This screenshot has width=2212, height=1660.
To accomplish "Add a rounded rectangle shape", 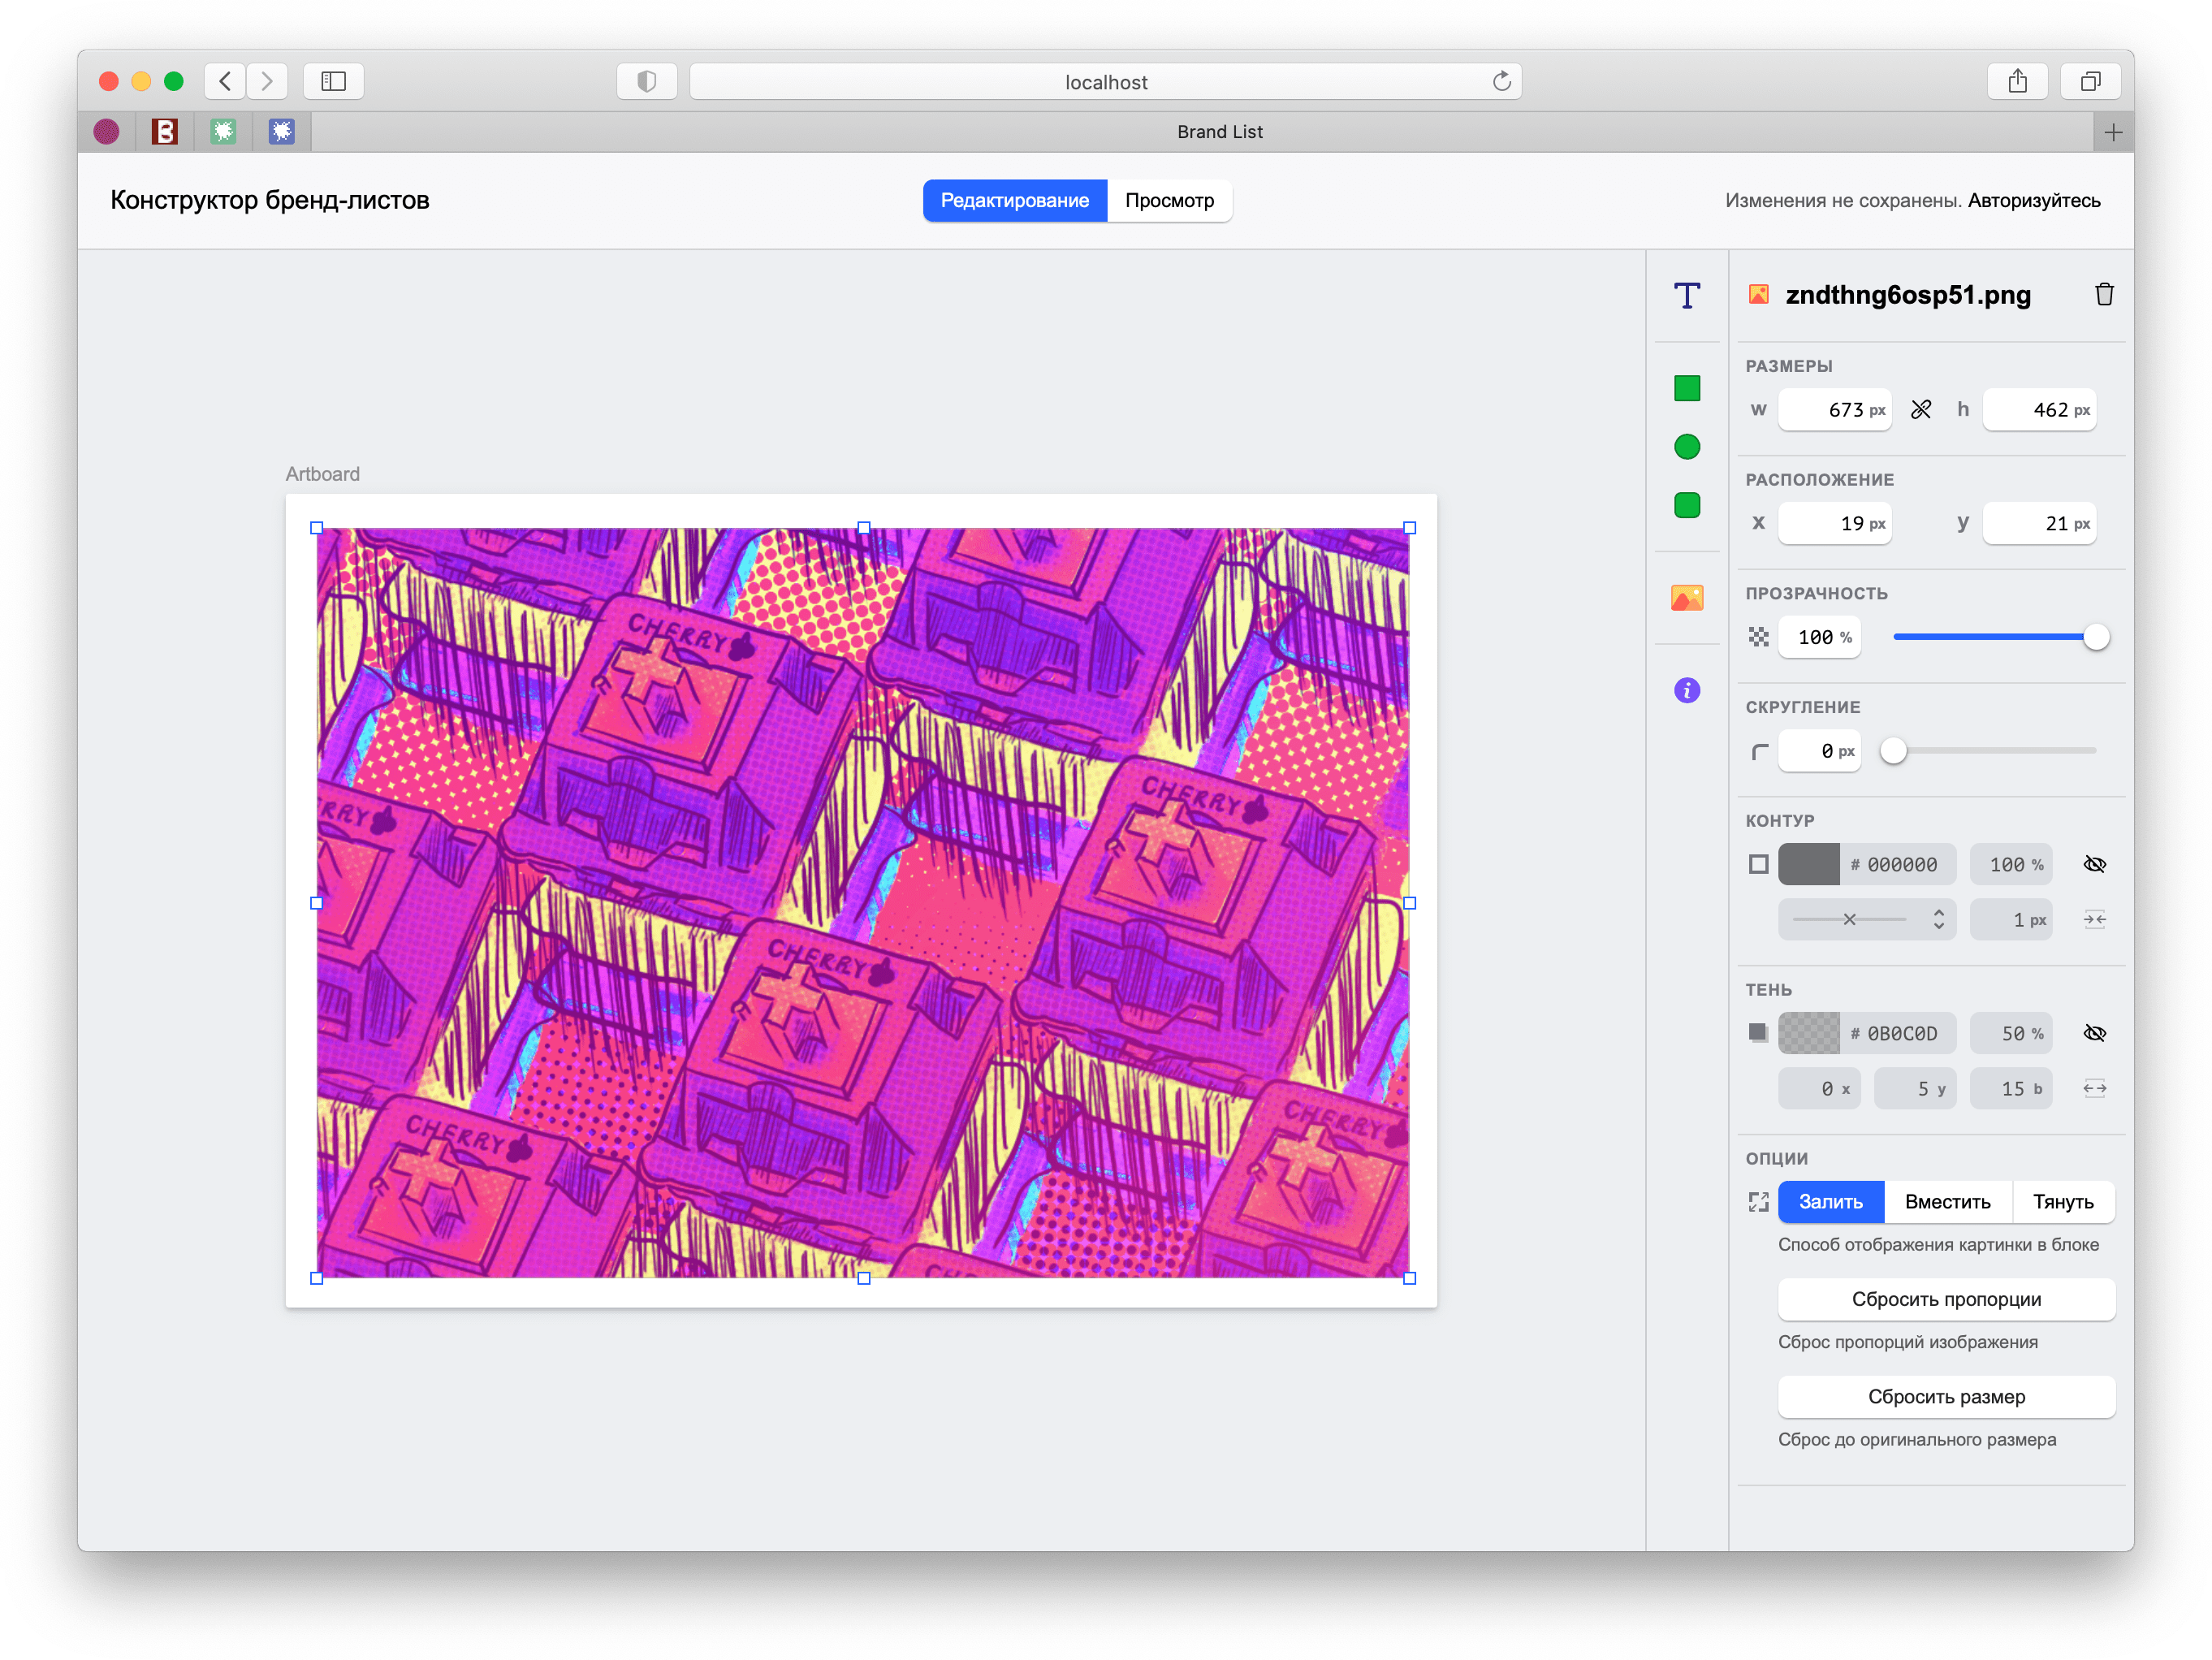I will [1687, 505].
